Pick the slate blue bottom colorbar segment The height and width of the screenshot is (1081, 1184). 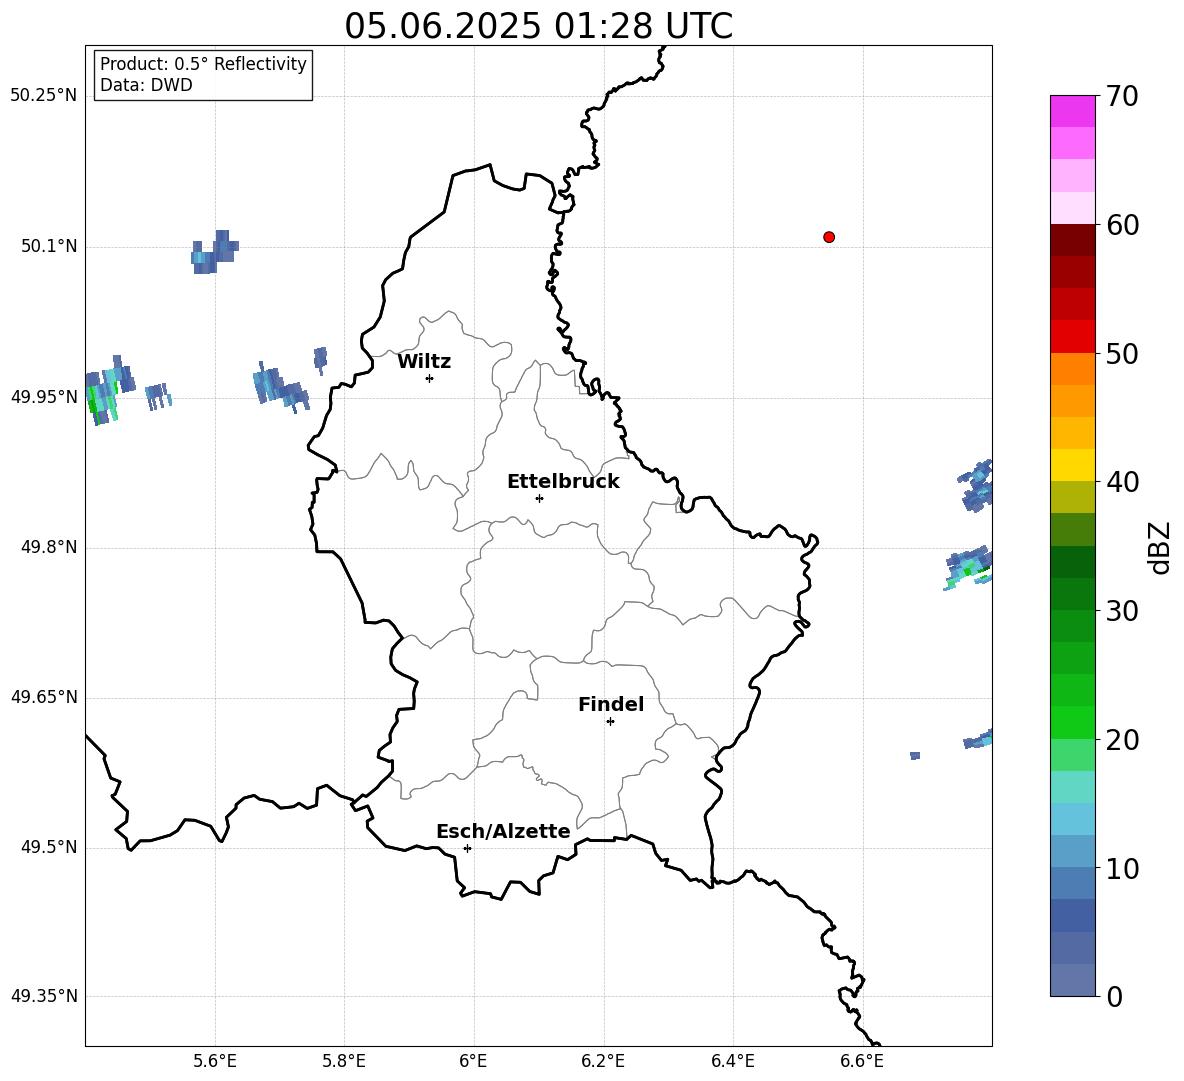1072,980
